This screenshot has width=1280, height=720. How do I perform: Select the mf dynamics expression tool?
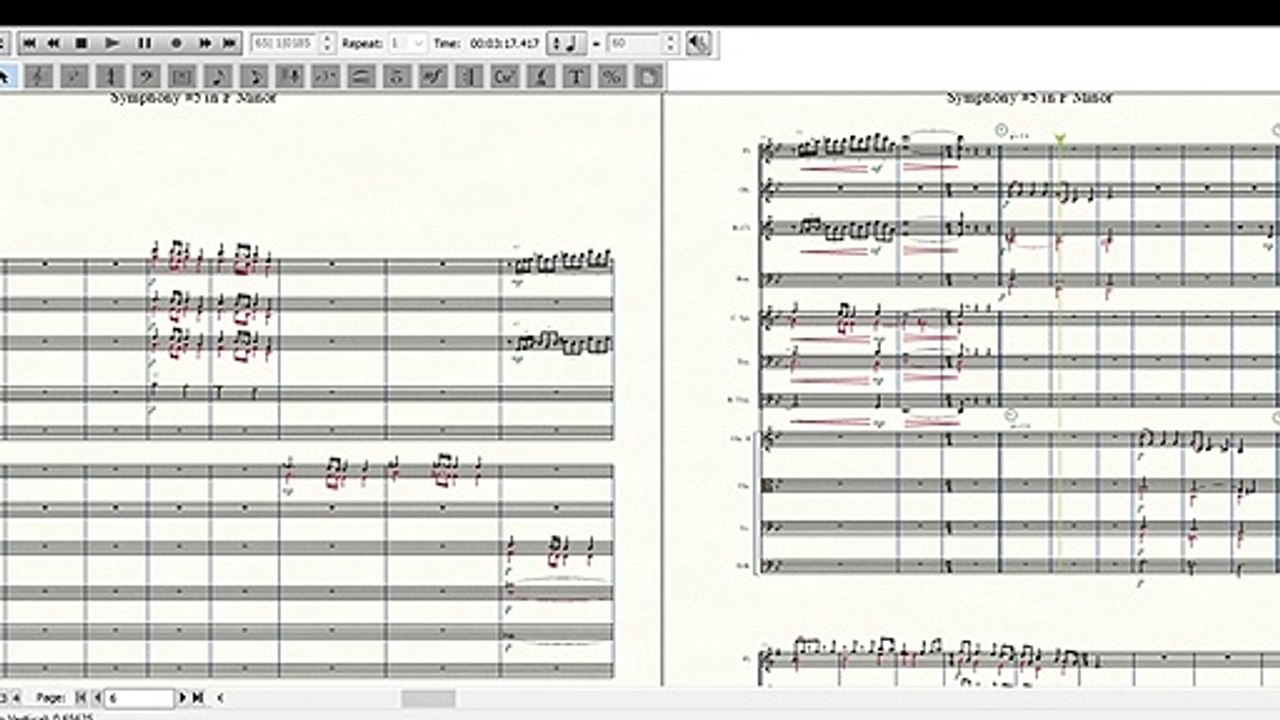pos(433,76)
